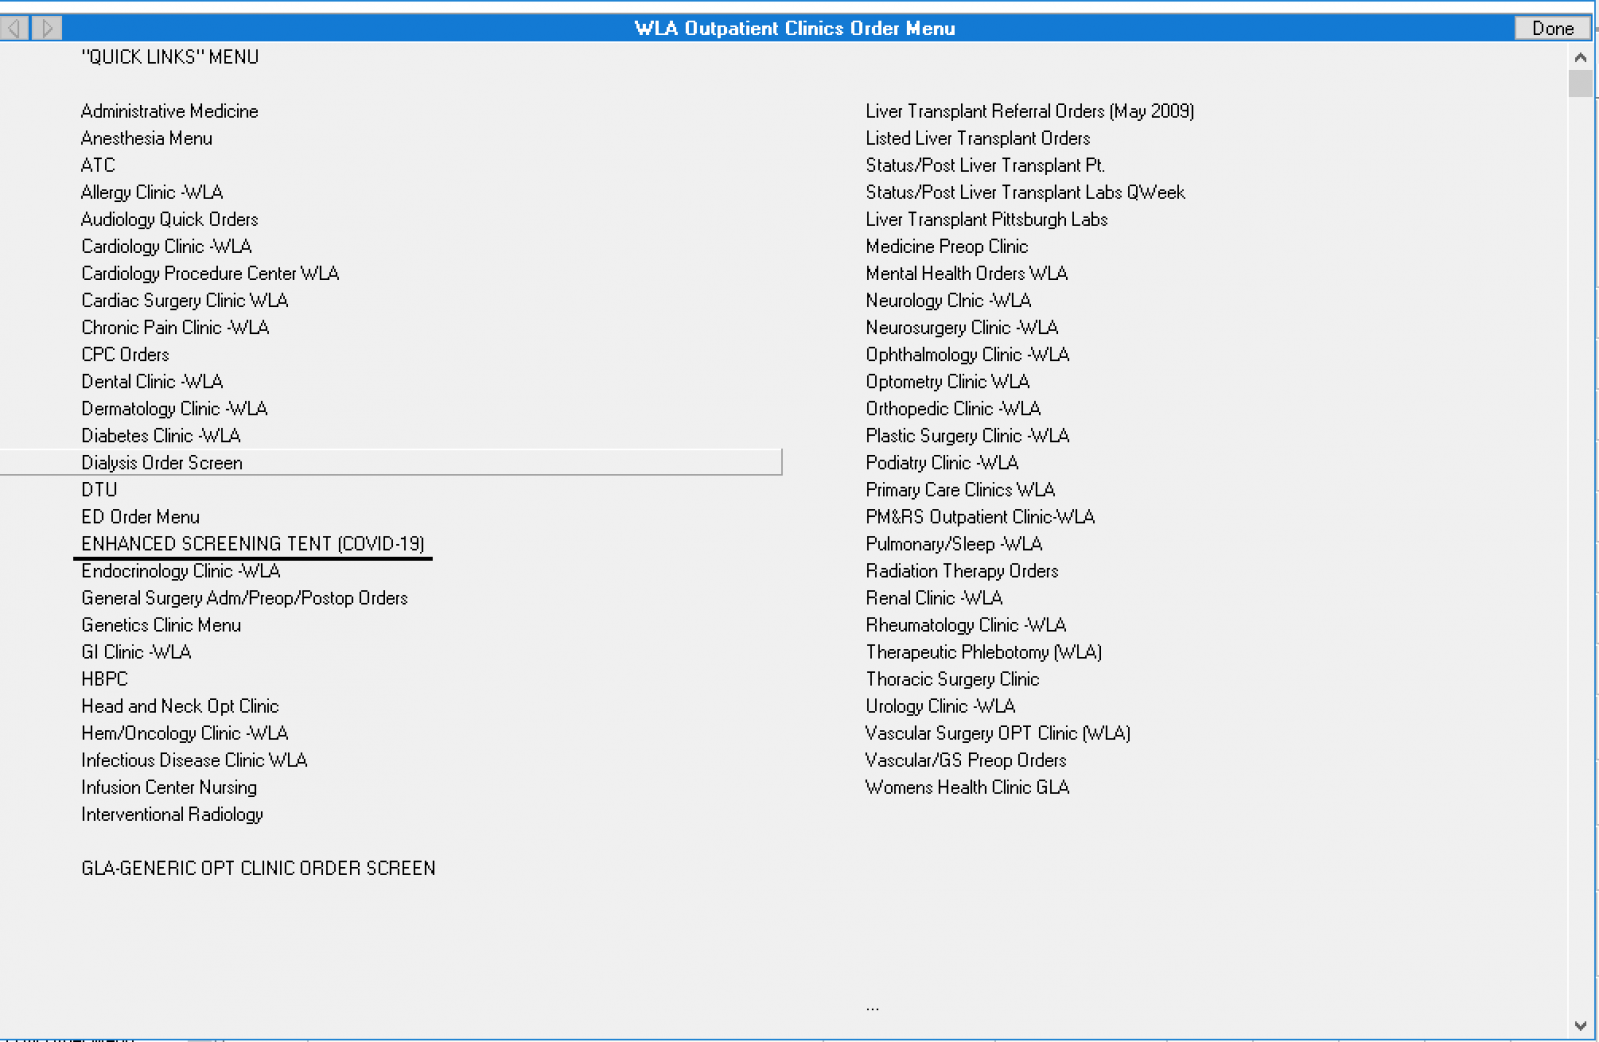This screenshot has height=1042, width=1599.
Task: Open Primary Care Clinics WLA
Action: (x=960, y=490)
